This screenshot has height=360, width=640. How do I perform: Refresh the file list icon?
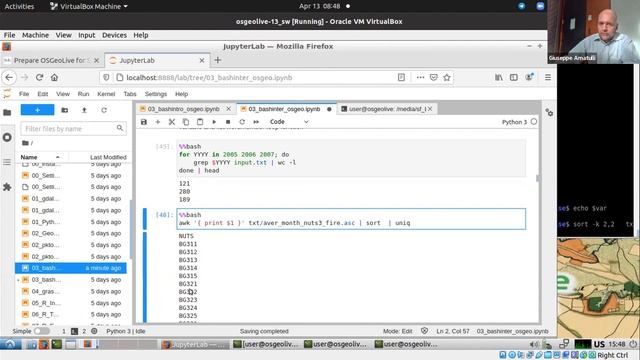[x=104, y=110]
